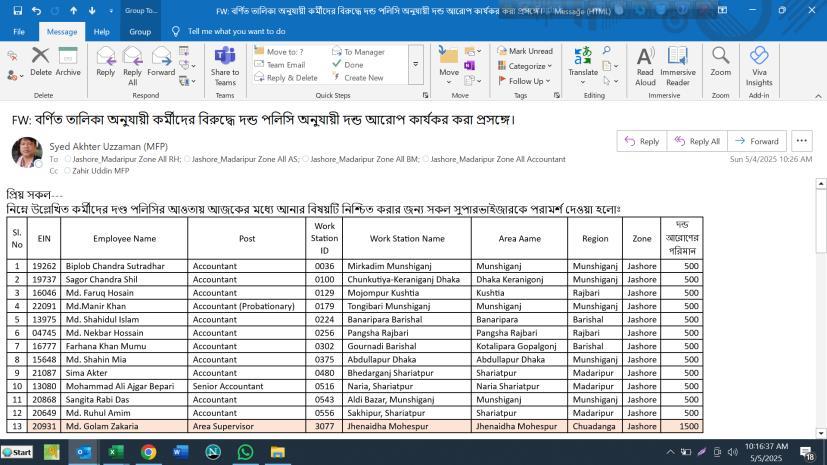Start Read Aloud
This screenshot has width=827, height=465.
tap(645, 66)
